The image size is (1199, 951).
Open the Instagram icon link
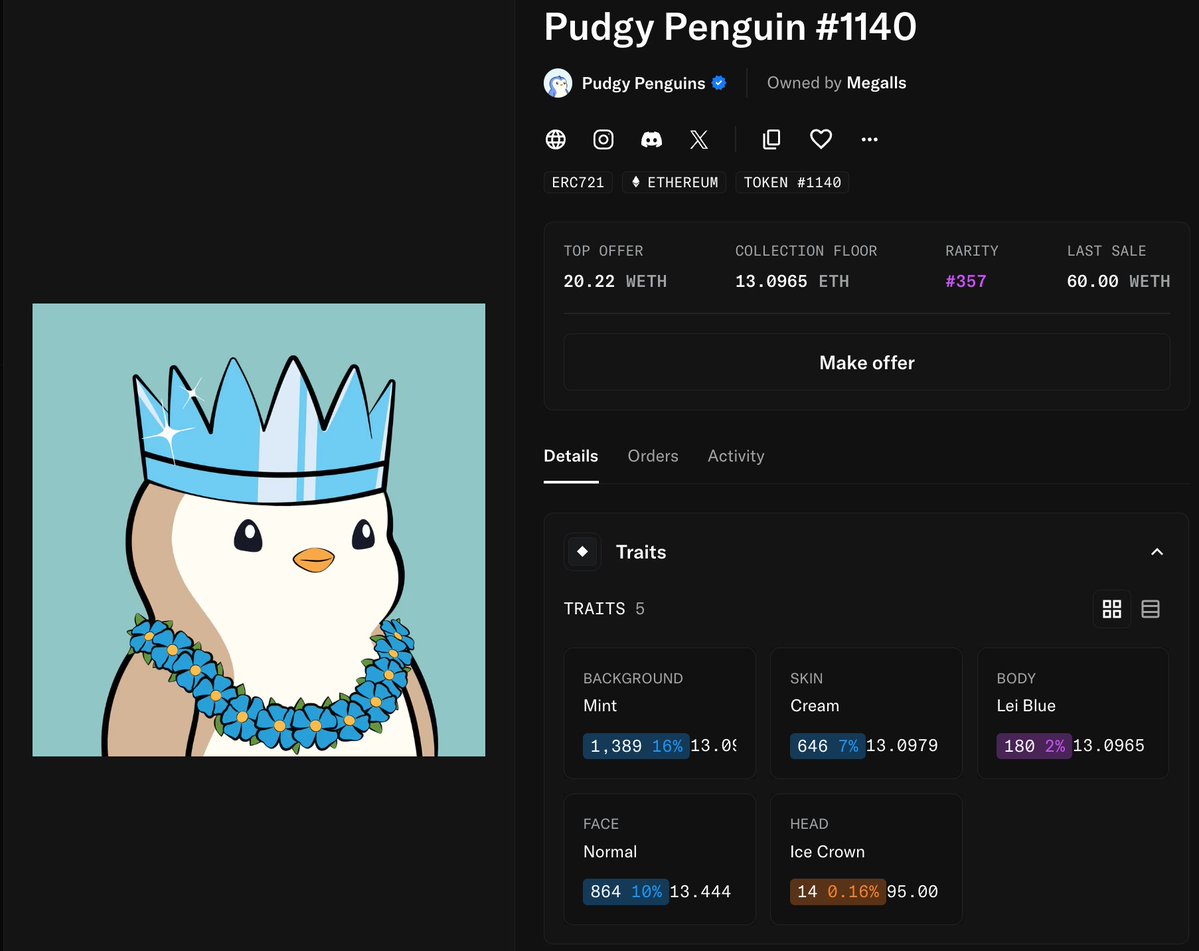pyautogui.click(x=603, y=139)
